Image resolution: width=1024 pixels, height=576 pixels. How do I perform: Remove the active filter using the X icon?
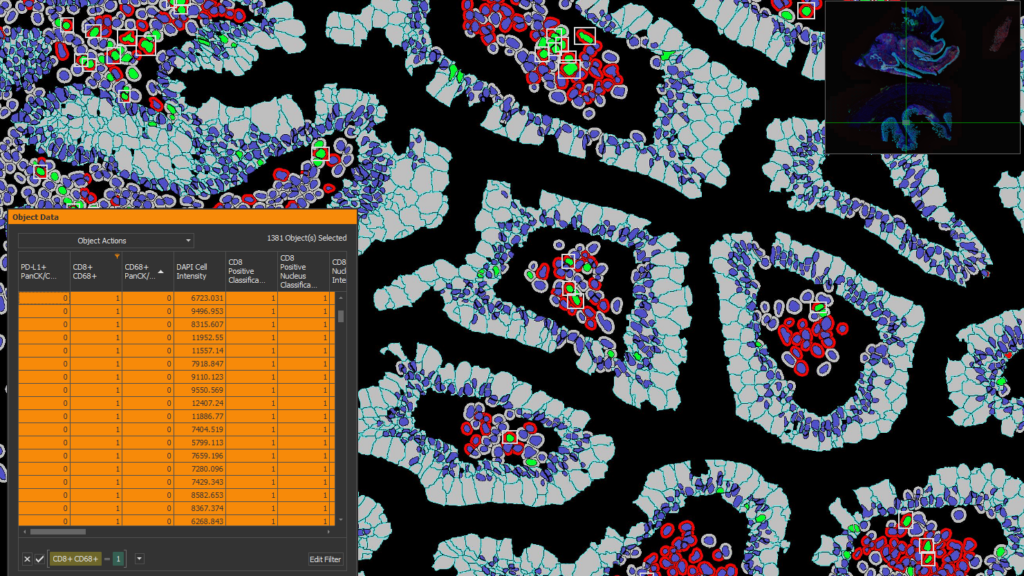click(x=26, y=559)
